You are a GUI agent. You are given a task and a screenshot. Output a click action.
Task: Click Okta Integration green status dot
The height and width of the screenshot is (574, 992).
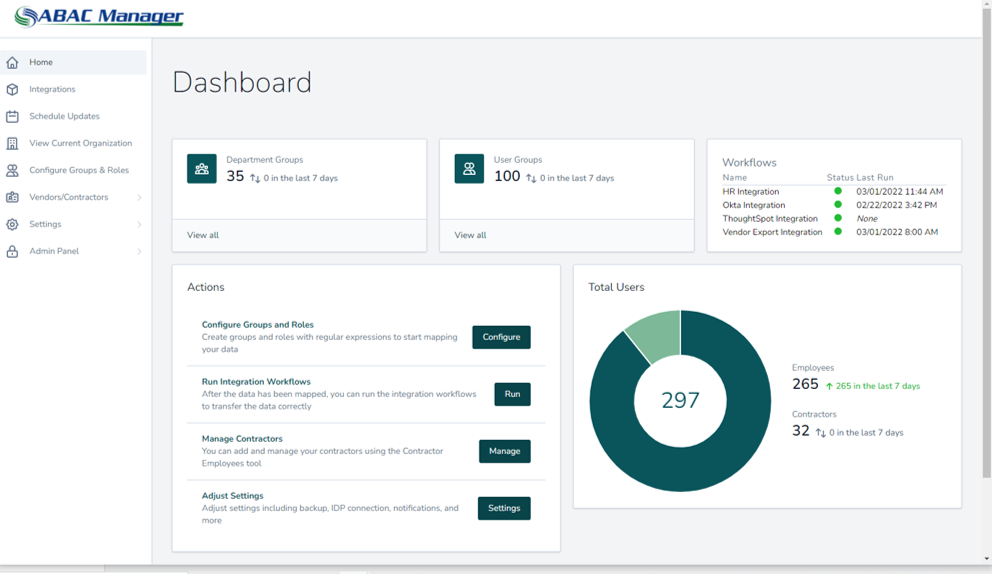[838, 204]
